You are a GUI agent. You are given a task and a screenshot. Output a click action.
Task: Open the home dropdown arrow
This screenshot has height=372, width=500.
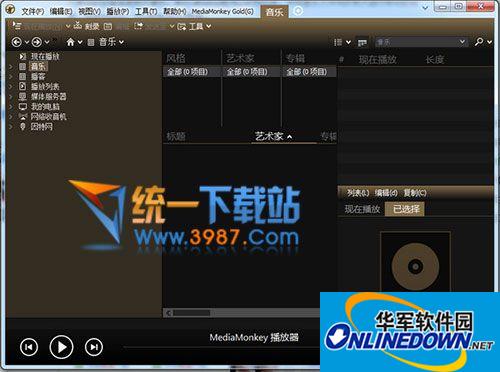click(x=80, y=42)
